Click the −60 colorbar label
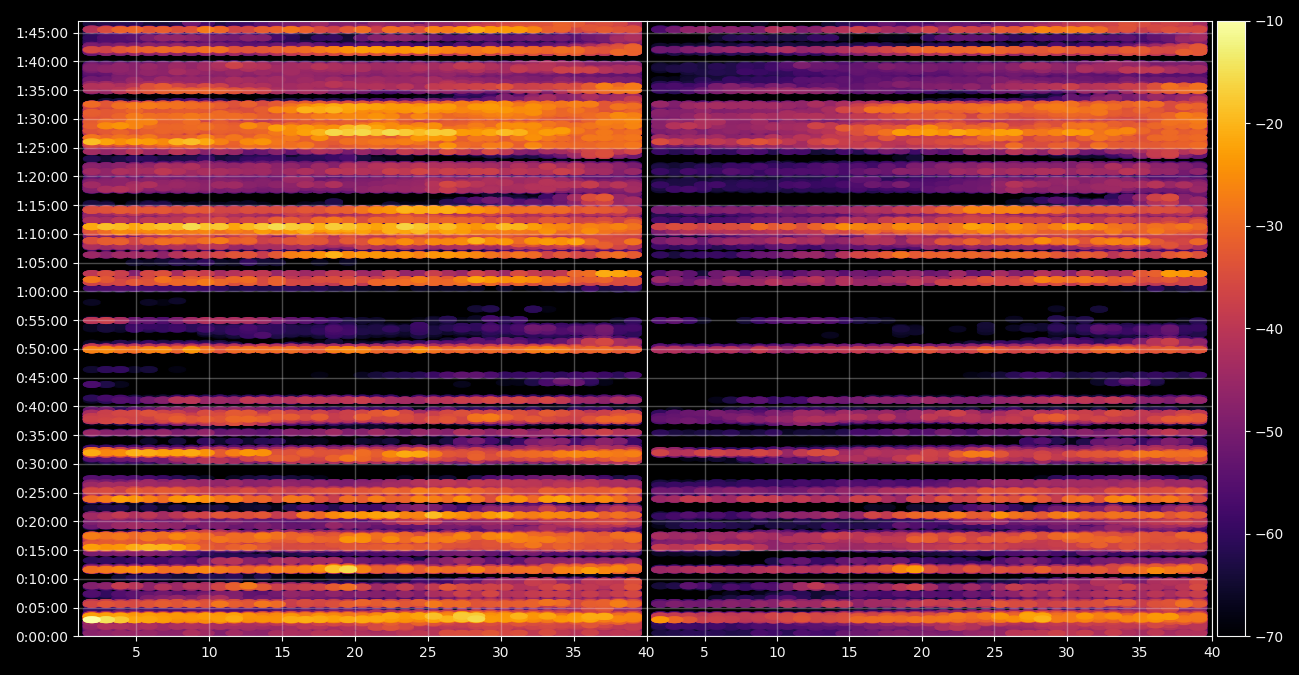 pyautogui.click(x=1270, y=534)
